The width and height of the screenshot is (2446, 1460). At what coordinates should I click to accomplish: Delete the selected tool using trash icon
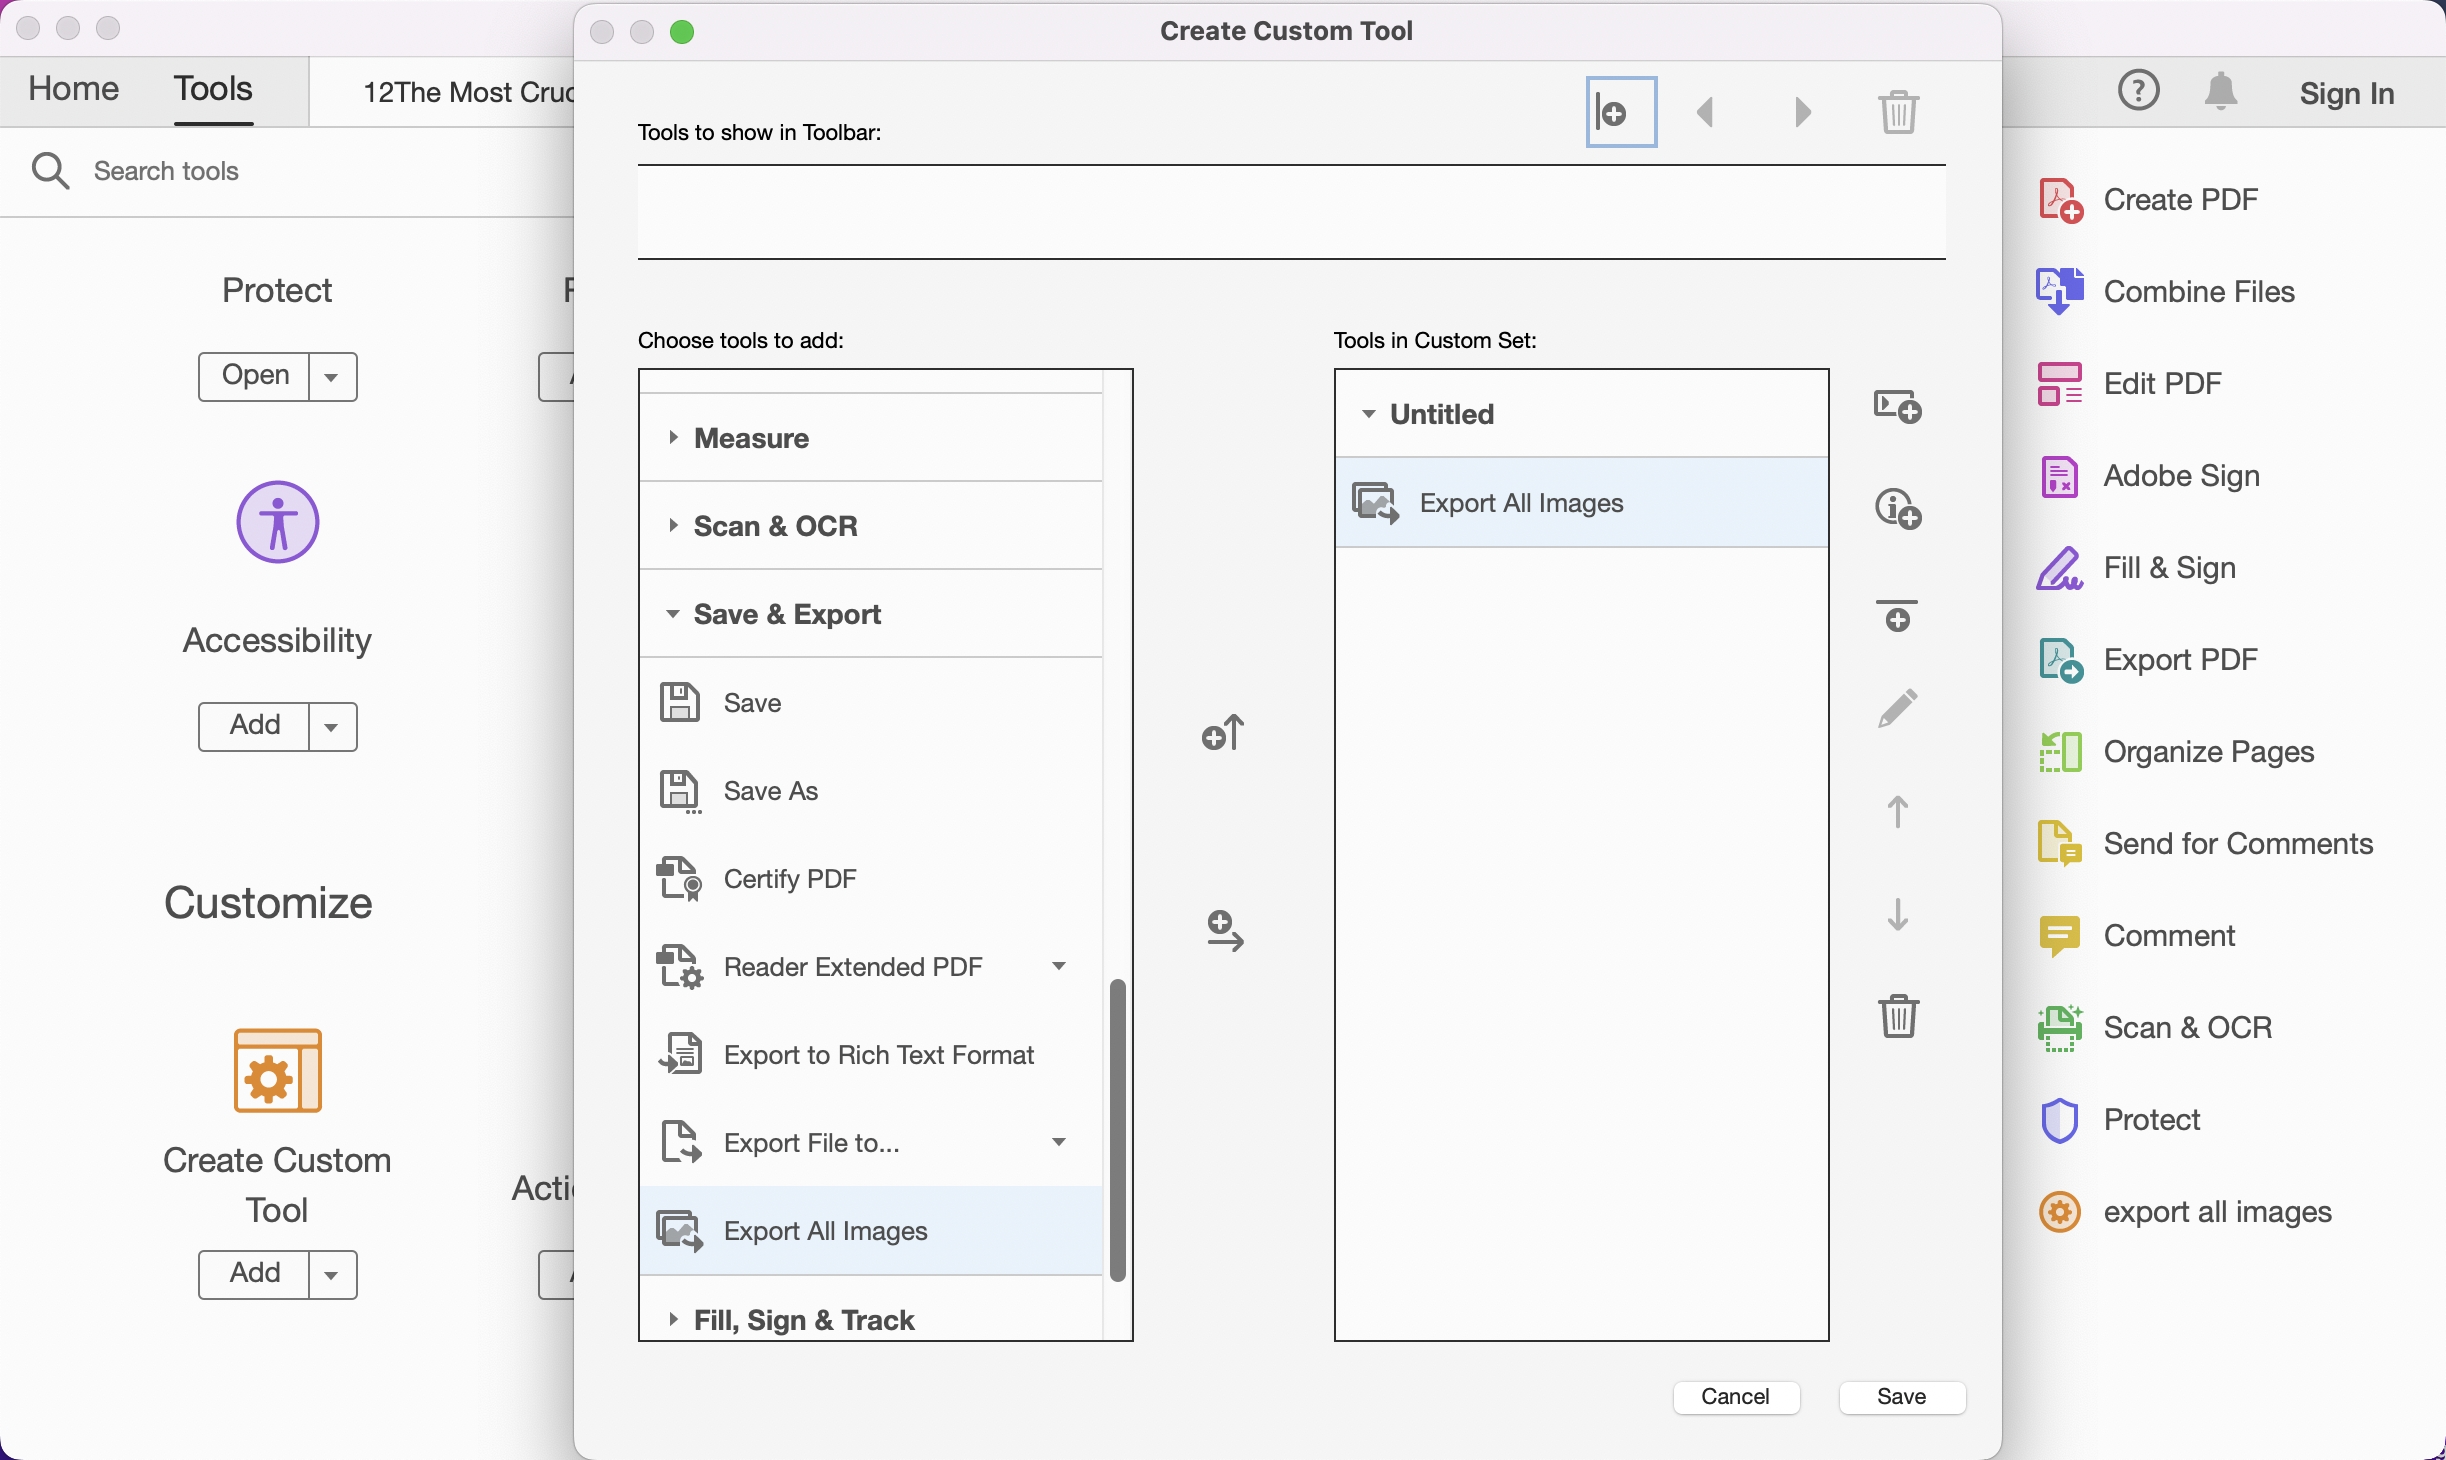coord(1897,1015)
